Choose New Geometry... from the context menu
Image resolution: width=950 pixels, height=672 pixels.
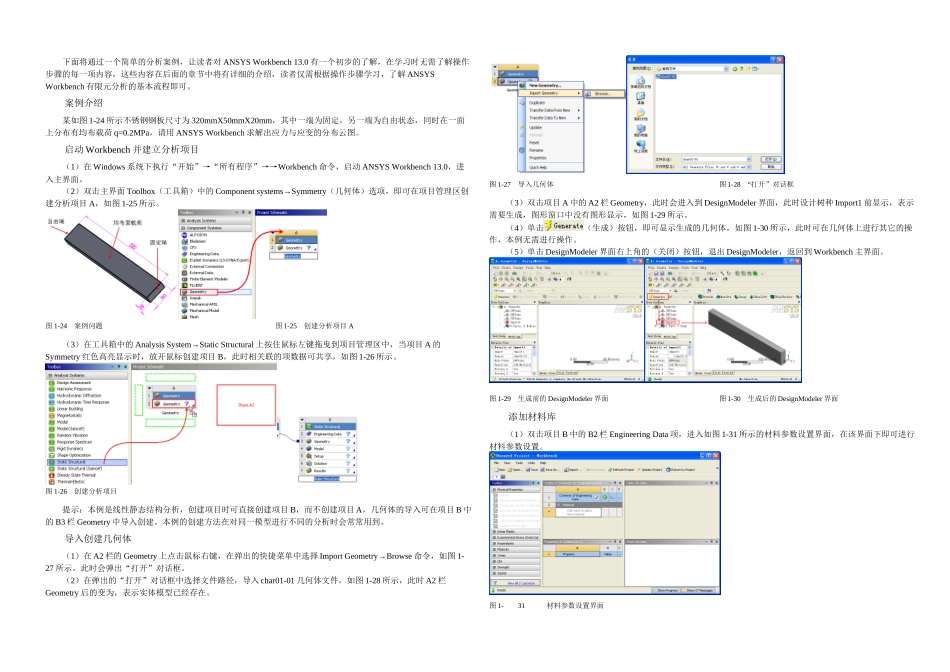[x=551, y=85]
